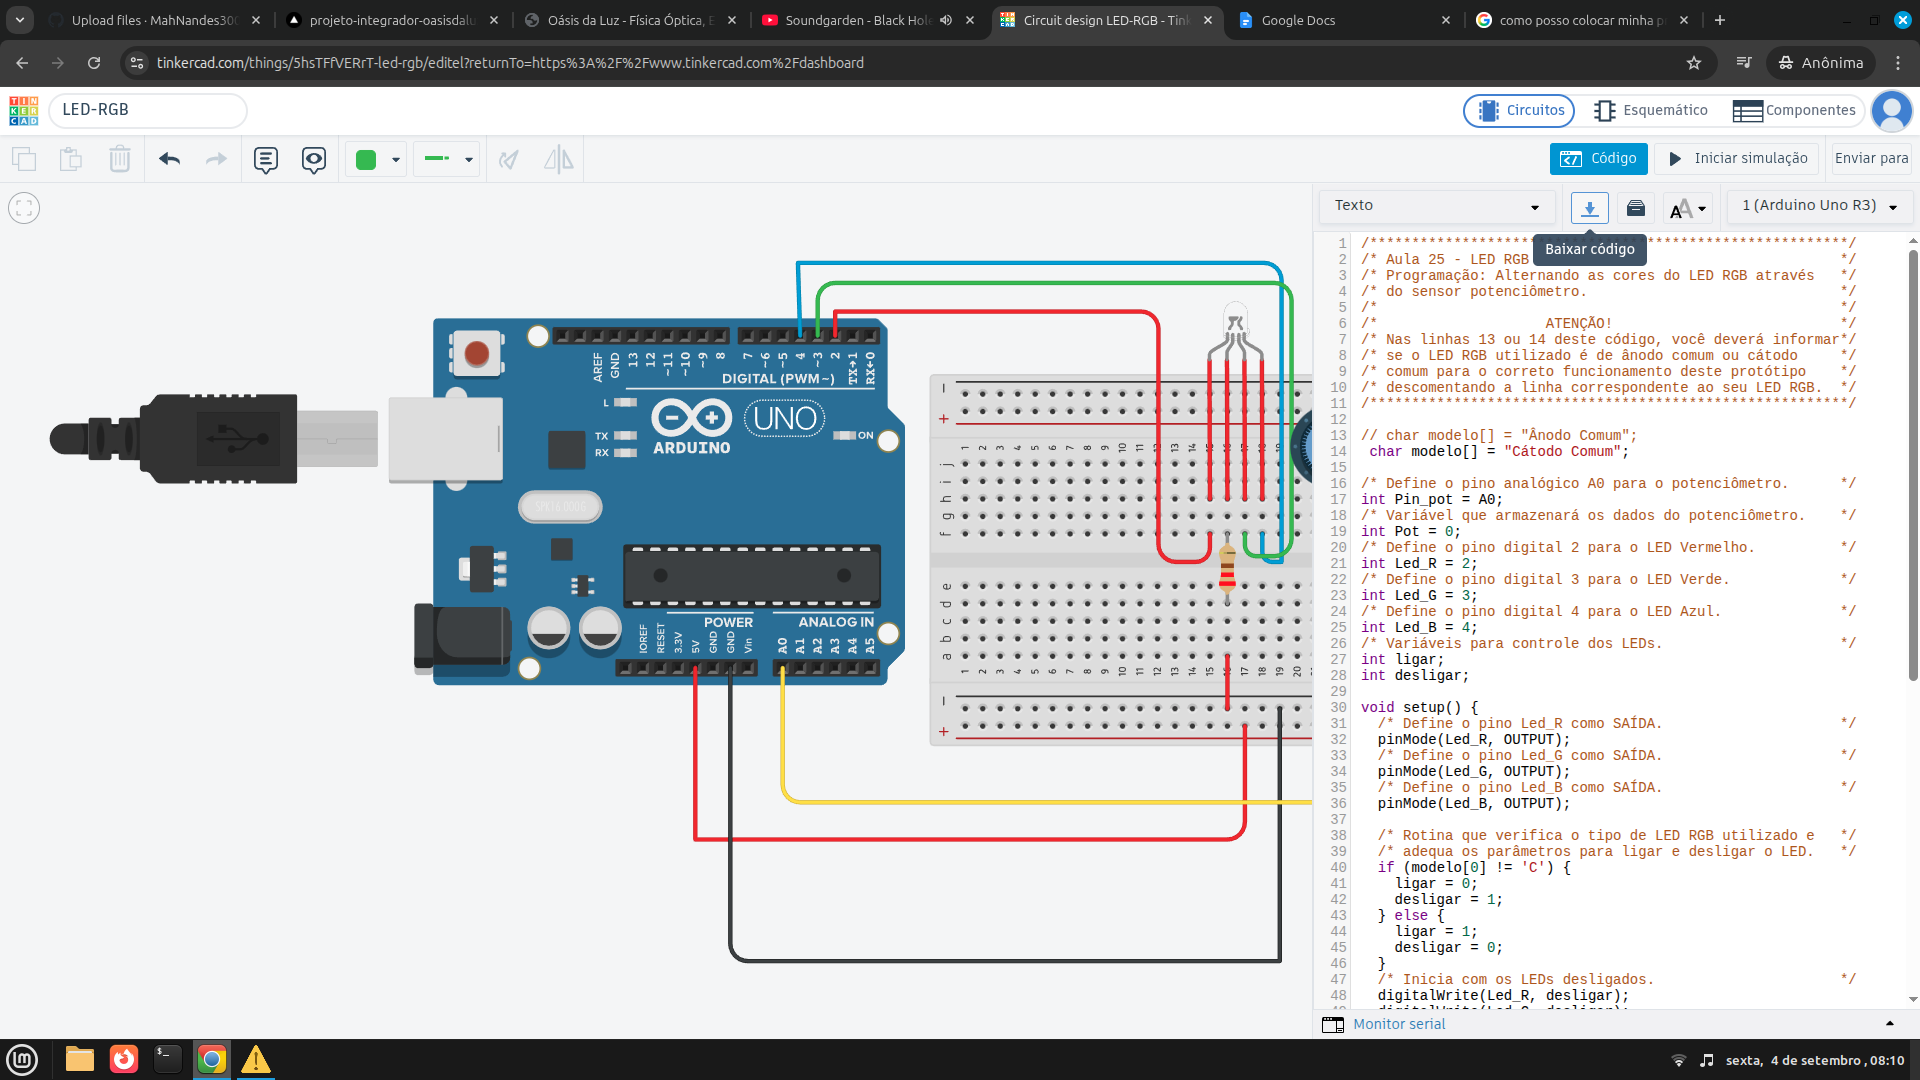Image resolution: width=1920 pixels, height=1080 pixels.
Task: Click the mirror component icon
Action: [558, 159]
